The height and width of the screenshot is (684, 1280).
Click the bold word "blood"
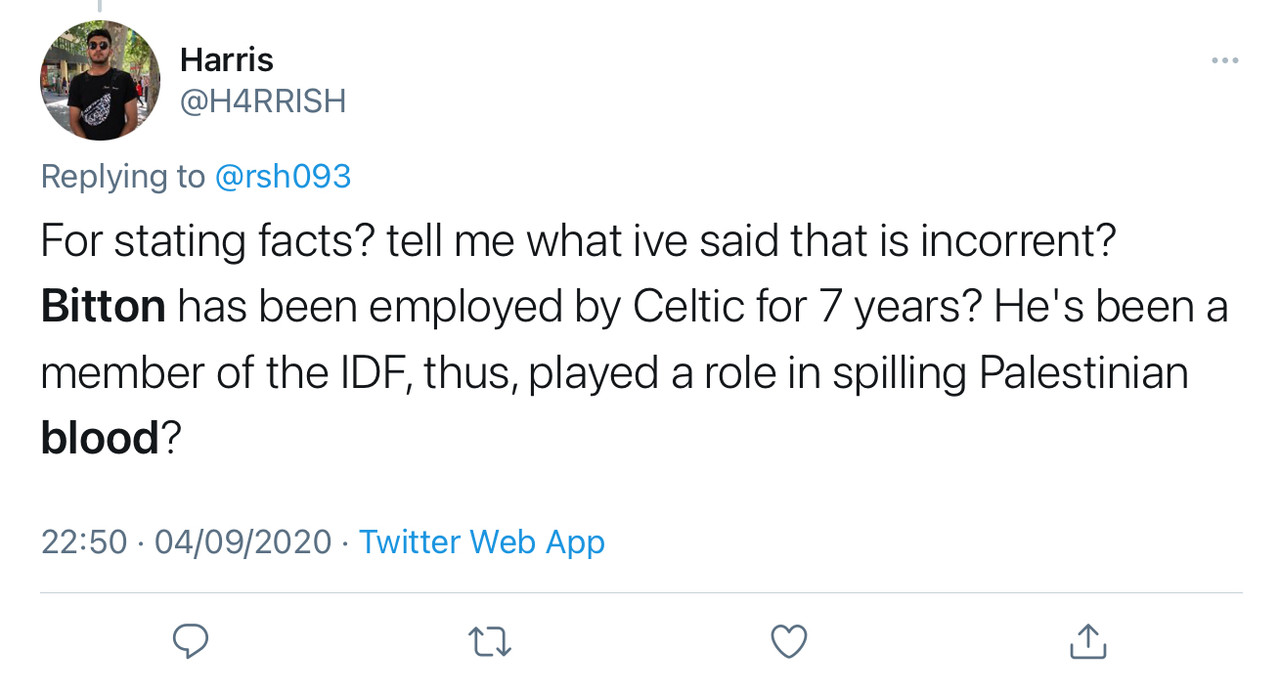pyautogui.click(x=100, y=438)
